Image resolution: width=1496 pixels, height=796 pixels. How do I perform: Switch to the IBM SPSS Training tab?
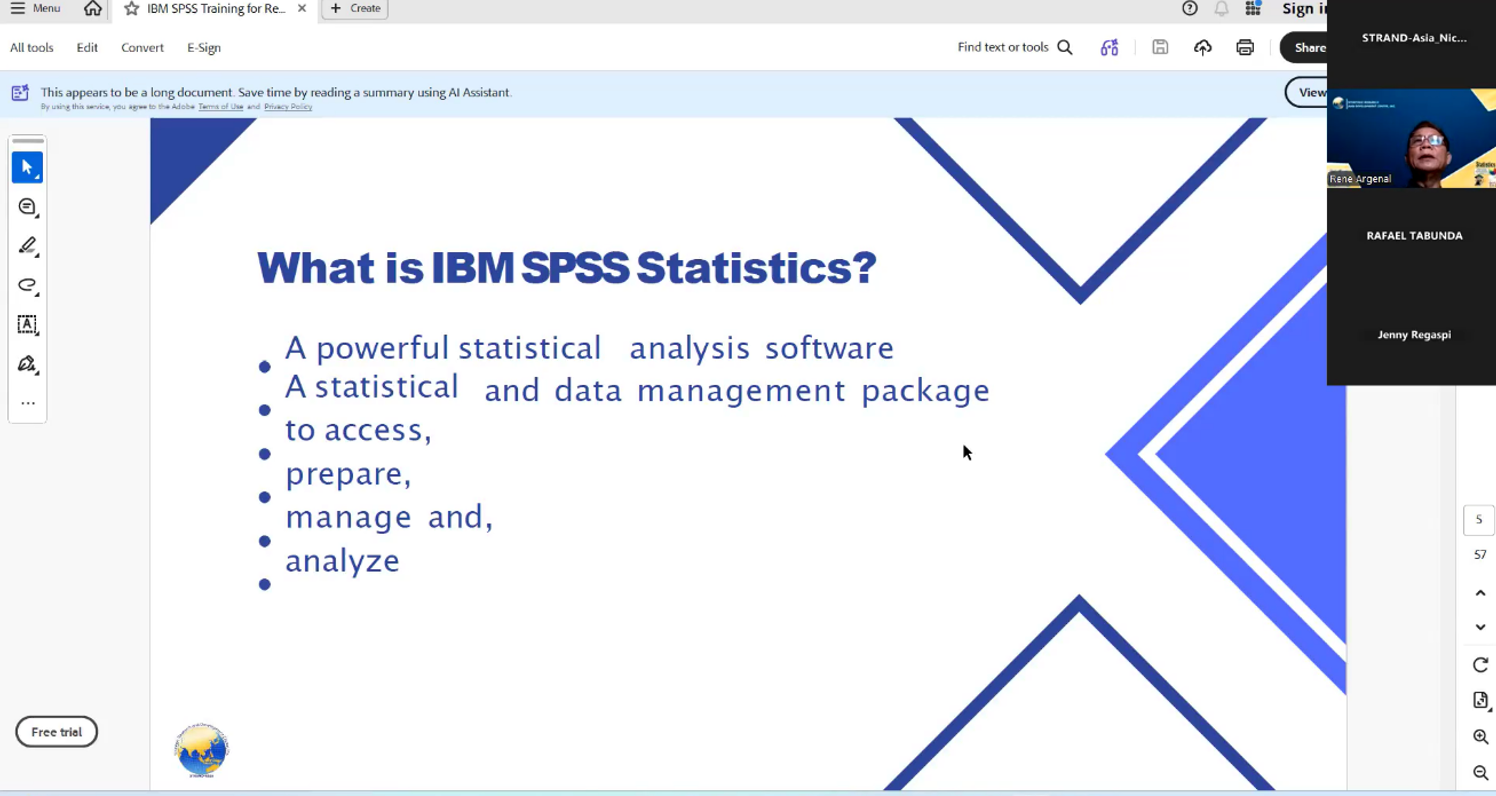215,9
